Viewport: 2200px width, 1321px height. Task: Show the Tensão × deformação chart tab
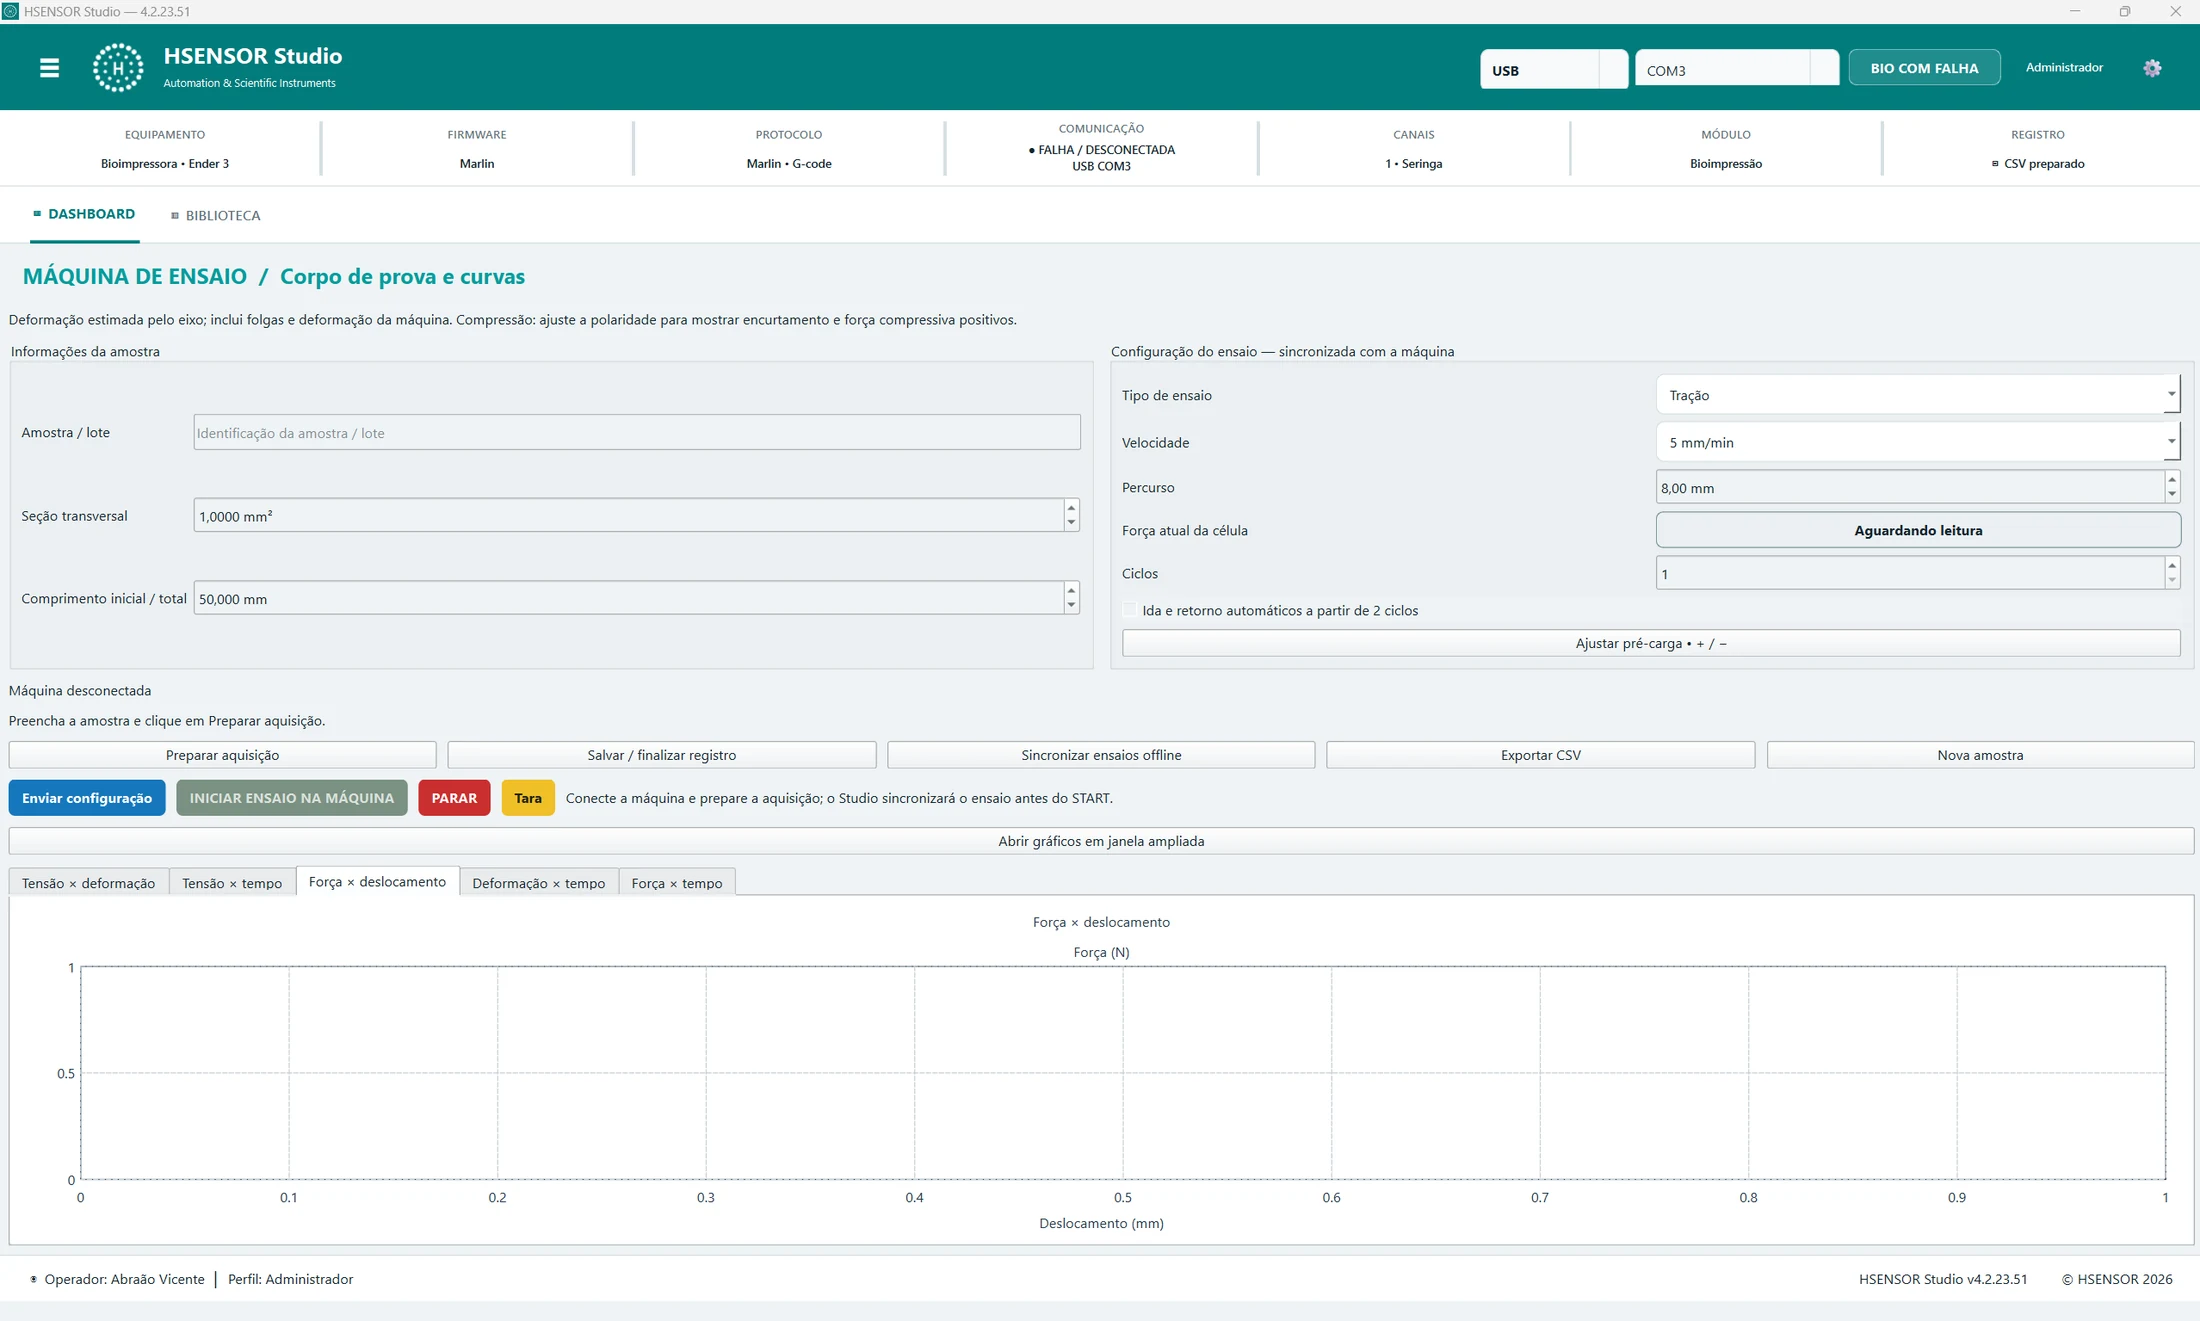89,883
